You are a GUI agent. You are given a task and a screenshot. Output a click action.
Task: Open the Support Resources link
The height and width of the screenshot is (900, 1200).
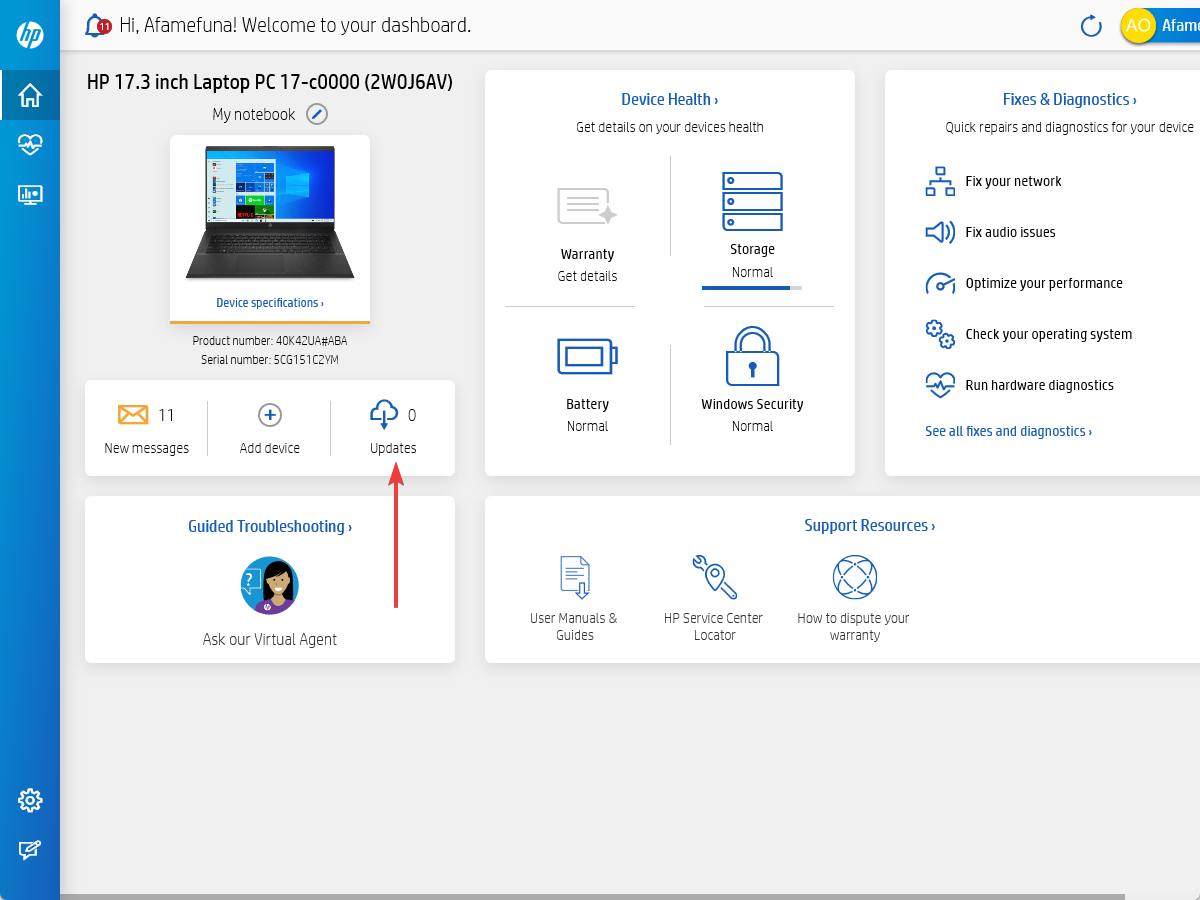(x=870, y=525)
